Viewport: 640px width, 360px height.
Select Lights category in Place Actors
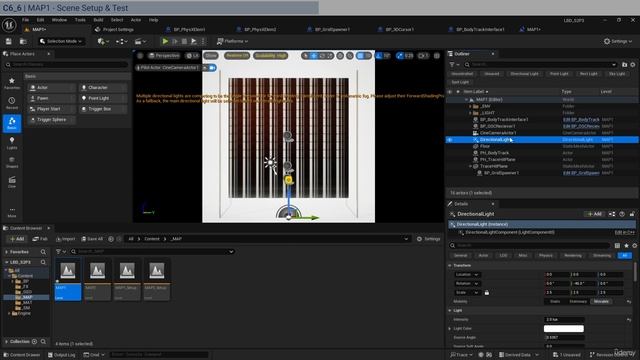tap(12, 143)
